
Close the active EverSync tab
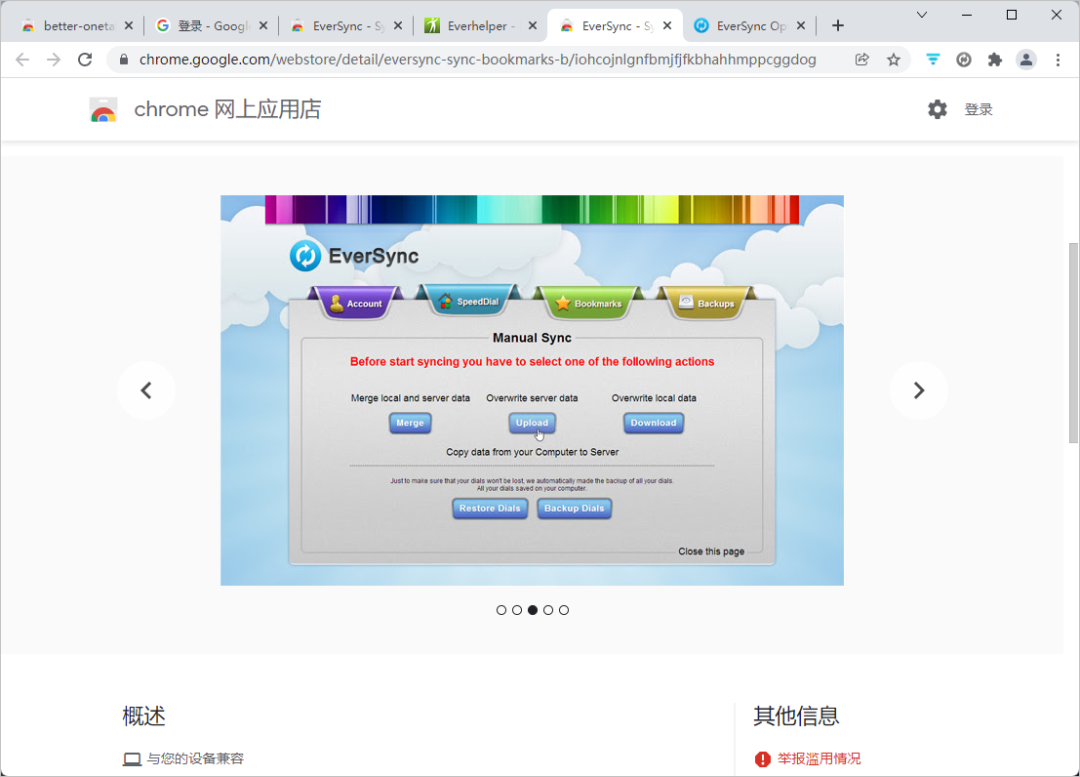coord(667,25)
